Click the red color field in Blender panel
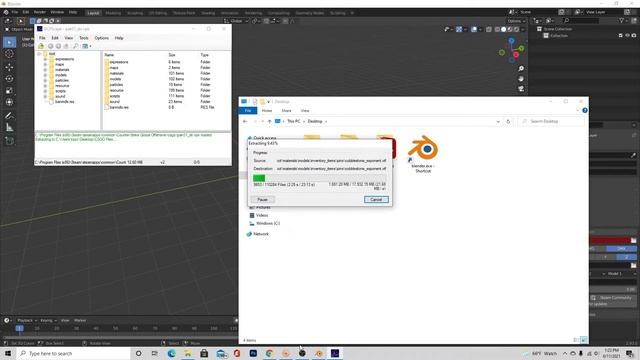This screenshot has width=640, height=360. 610,240
